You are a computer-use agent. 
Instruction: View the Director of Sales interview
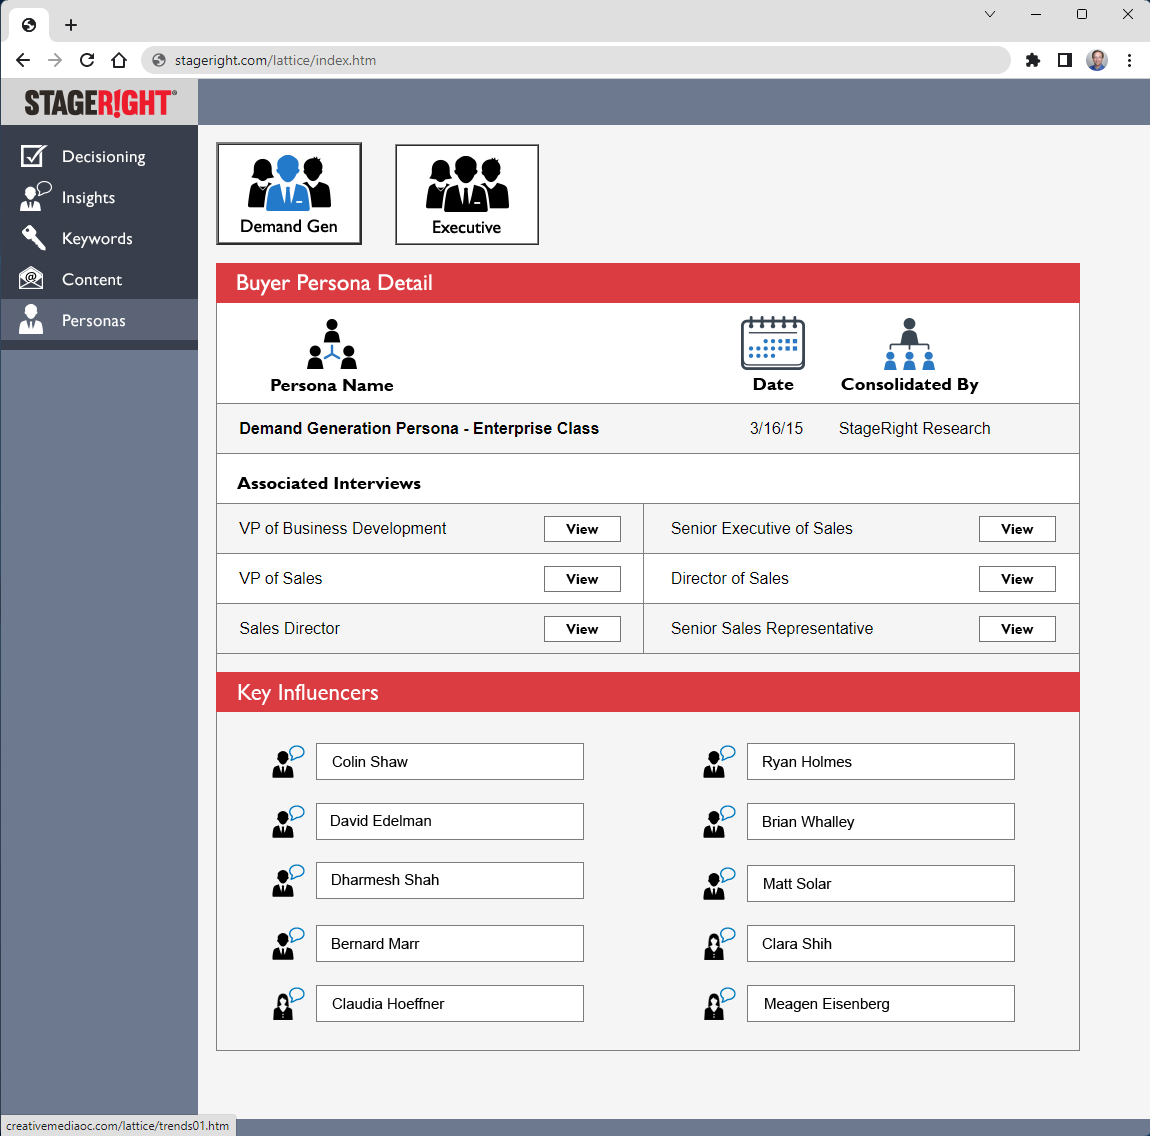click(1017, 579)
